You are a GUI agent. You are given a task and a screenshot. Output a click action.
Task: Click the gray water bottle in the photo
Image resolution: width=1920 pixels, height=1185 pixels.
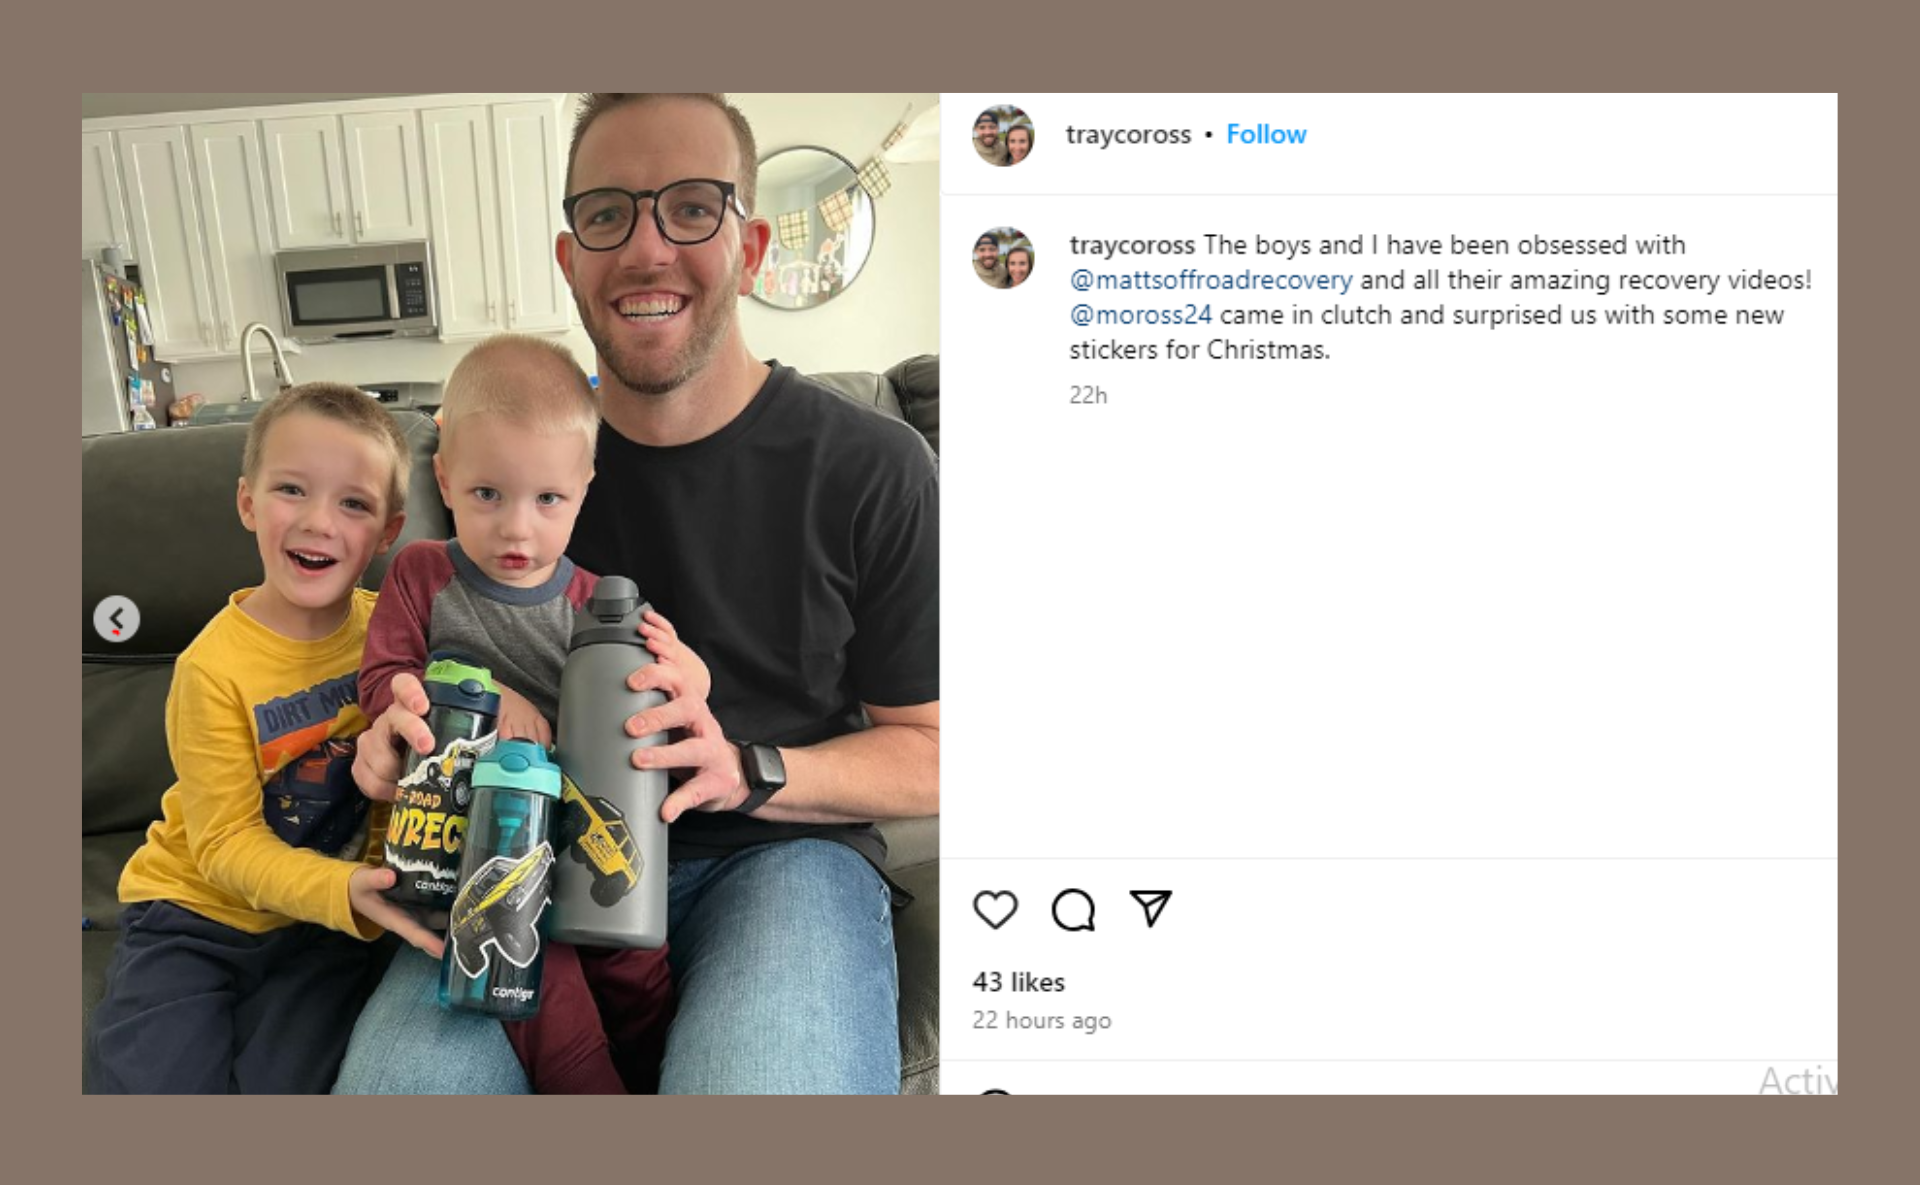610,763
